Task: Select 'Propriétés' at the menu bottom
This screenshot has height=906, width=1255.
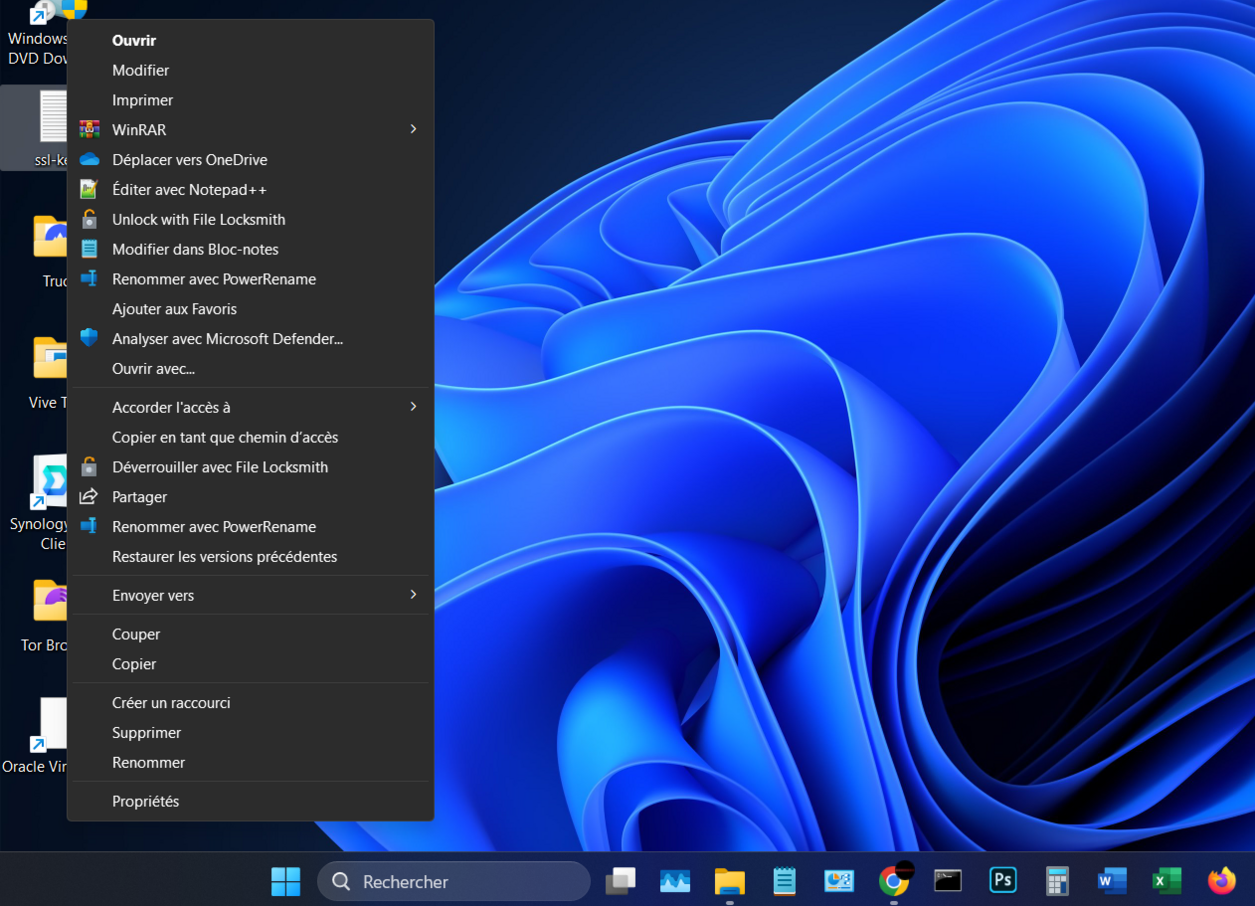Action: tap(146, 801)
